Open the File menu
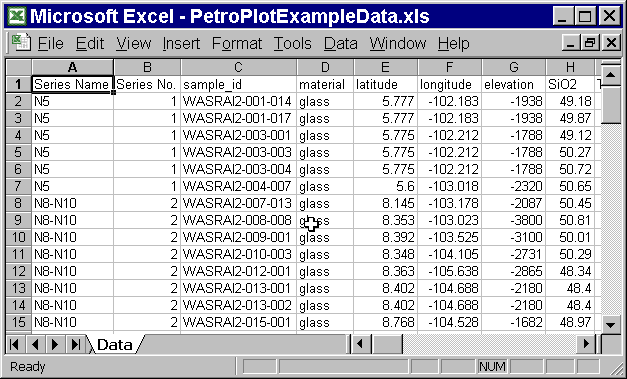Viewport: 627px width, 379px height. tap(50, 43)
